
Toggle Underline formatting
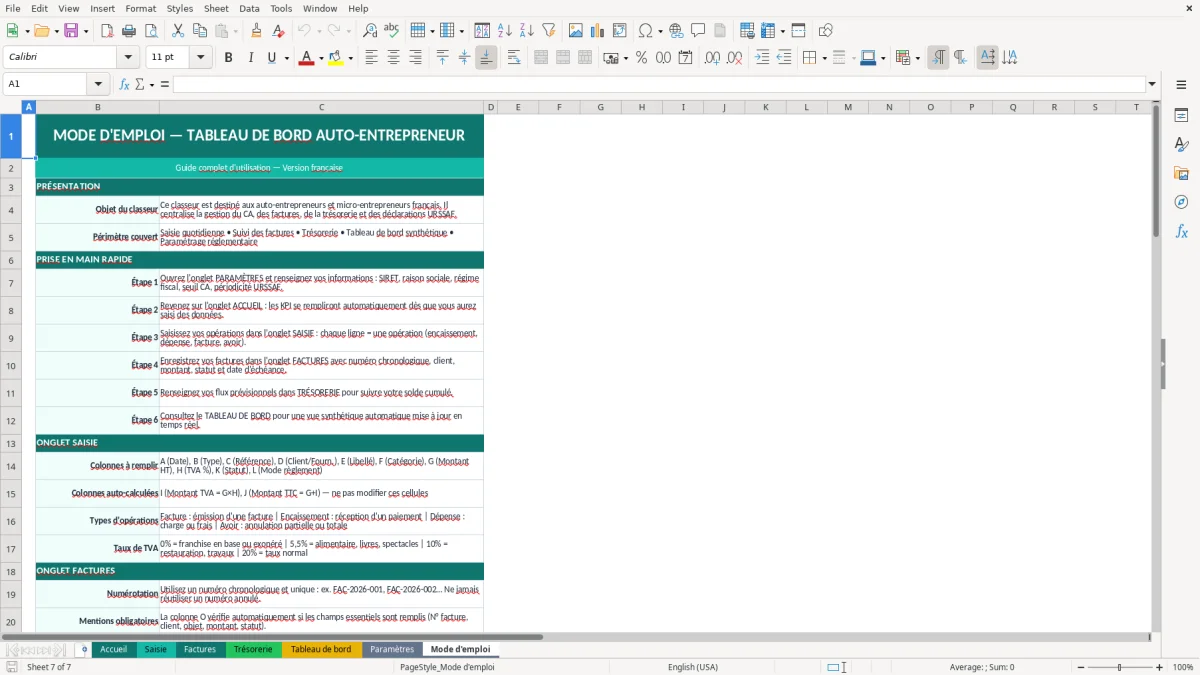(x=271, y=58)
